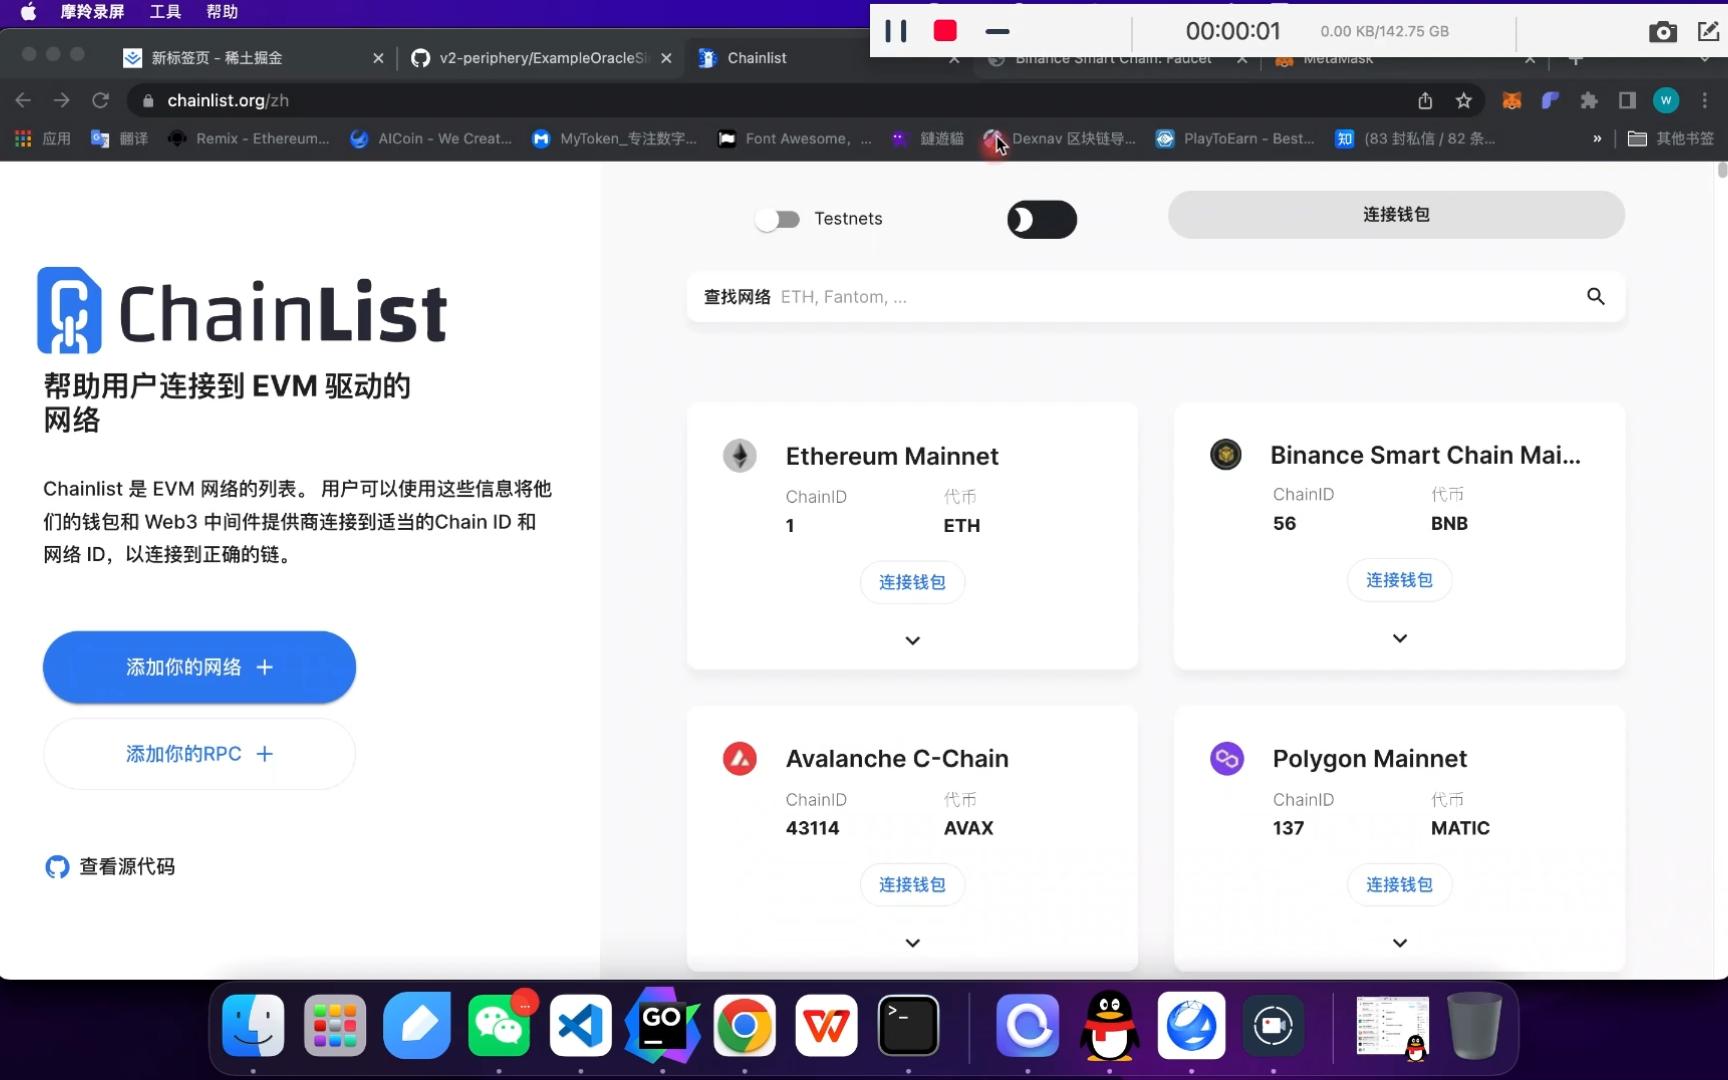Open QQ penguin app from the dock
Screen dimensions: 1728x1080
pyautogui.click(x=1109, y=1025)
